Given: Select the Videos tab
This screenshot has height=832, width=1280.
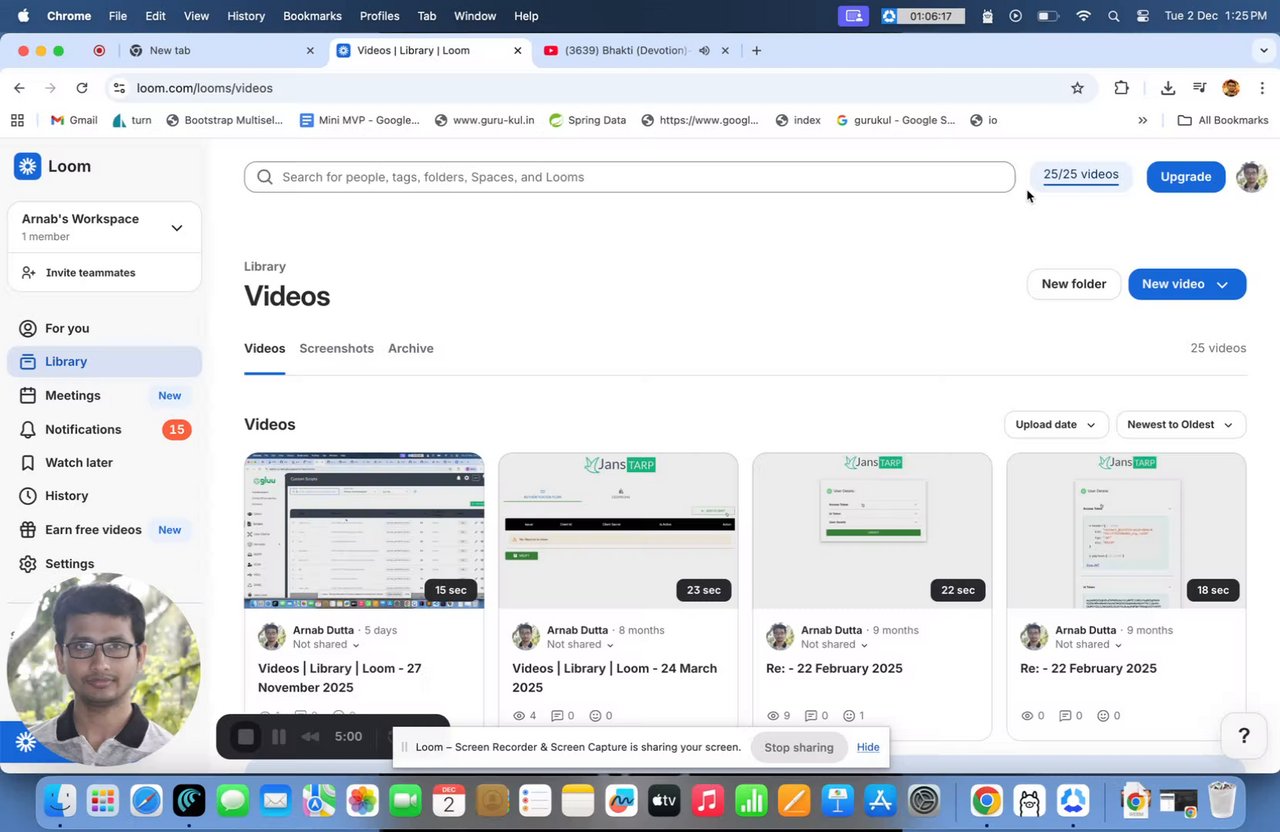Looking at the screenshot, I should click(264, 348).
